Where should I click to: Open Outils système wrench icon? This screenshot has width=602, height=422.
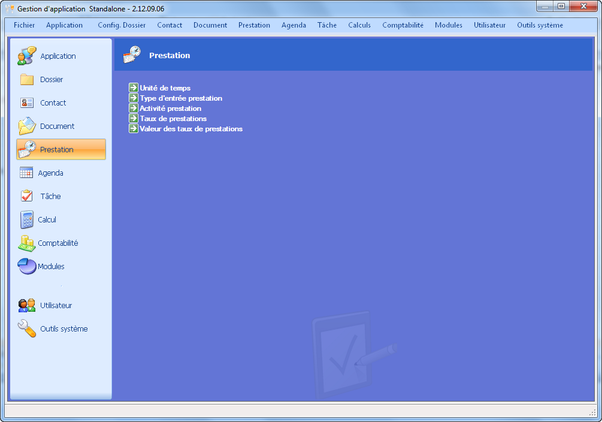click(27, 329)
